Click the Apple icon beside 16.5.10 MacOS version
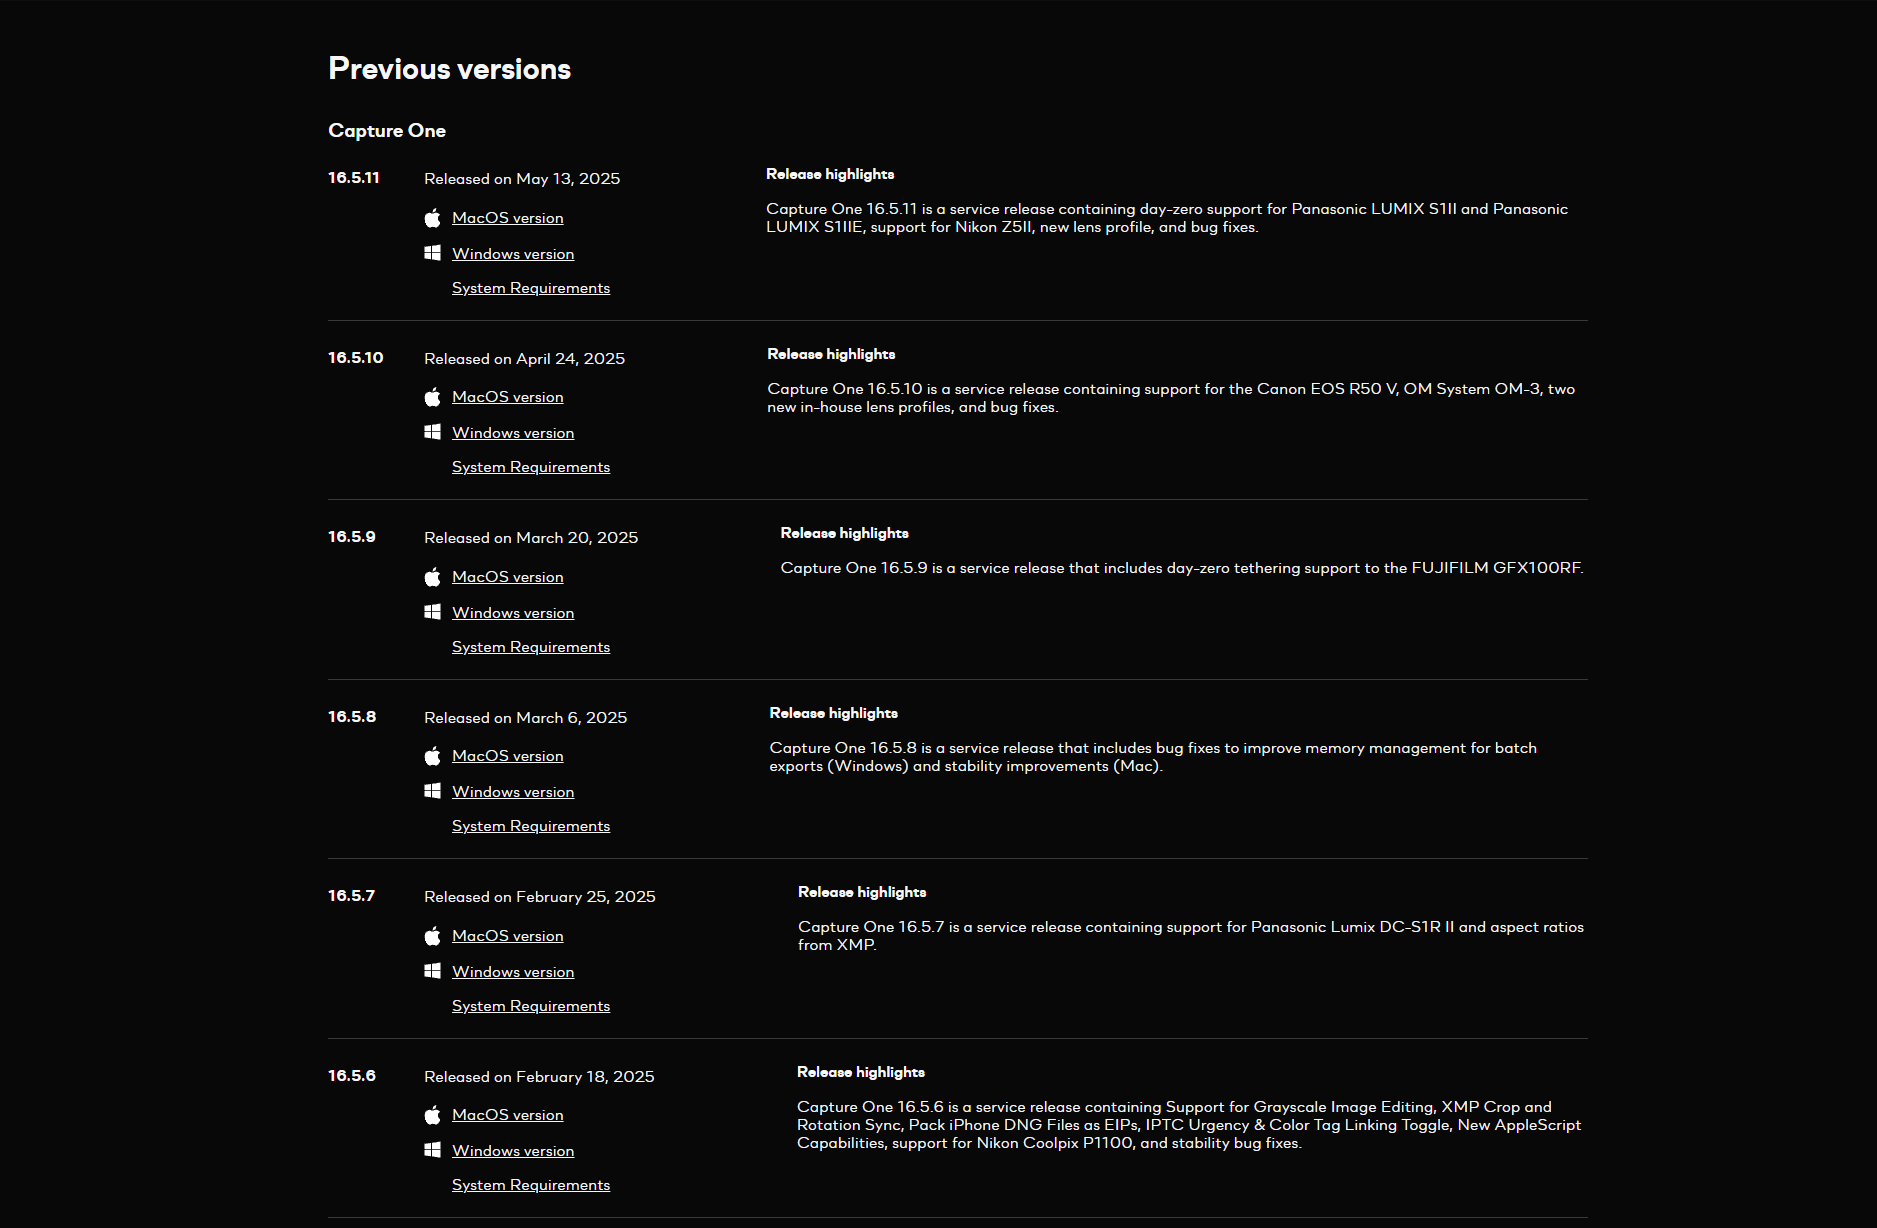 pos(432,397)
